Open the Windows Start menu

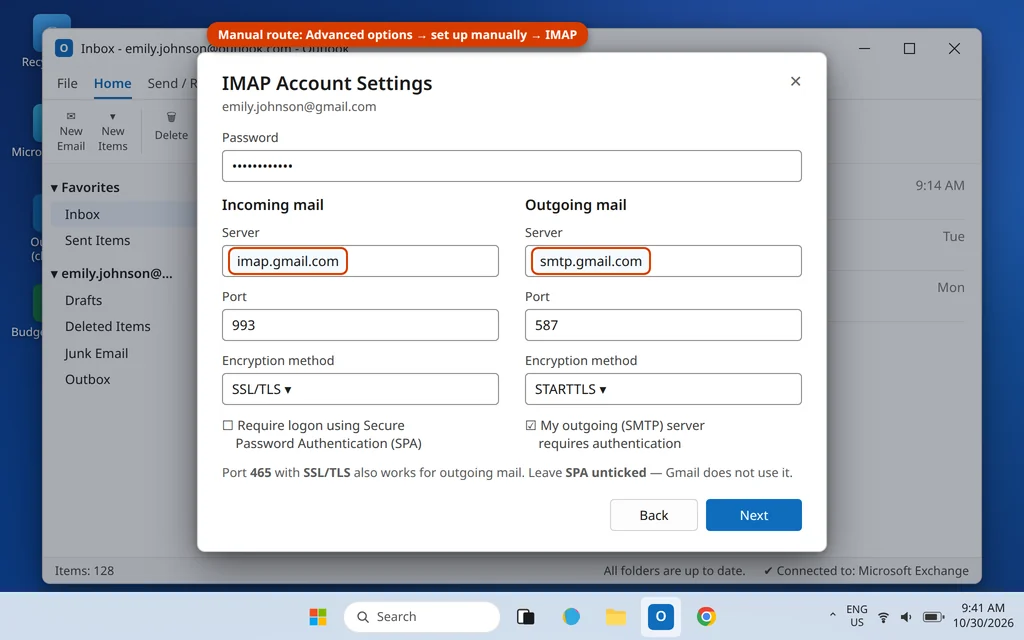tap(318, 616)
